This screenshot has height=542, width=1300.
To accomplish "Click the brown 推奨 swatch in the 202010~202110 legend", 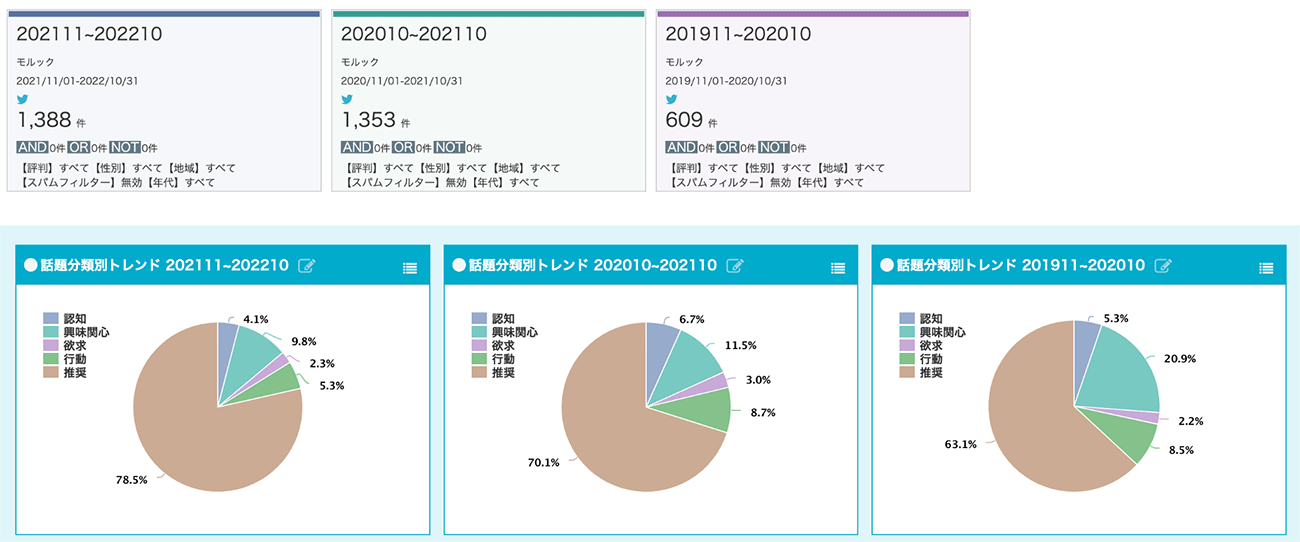I will click(x=480, y=372).
